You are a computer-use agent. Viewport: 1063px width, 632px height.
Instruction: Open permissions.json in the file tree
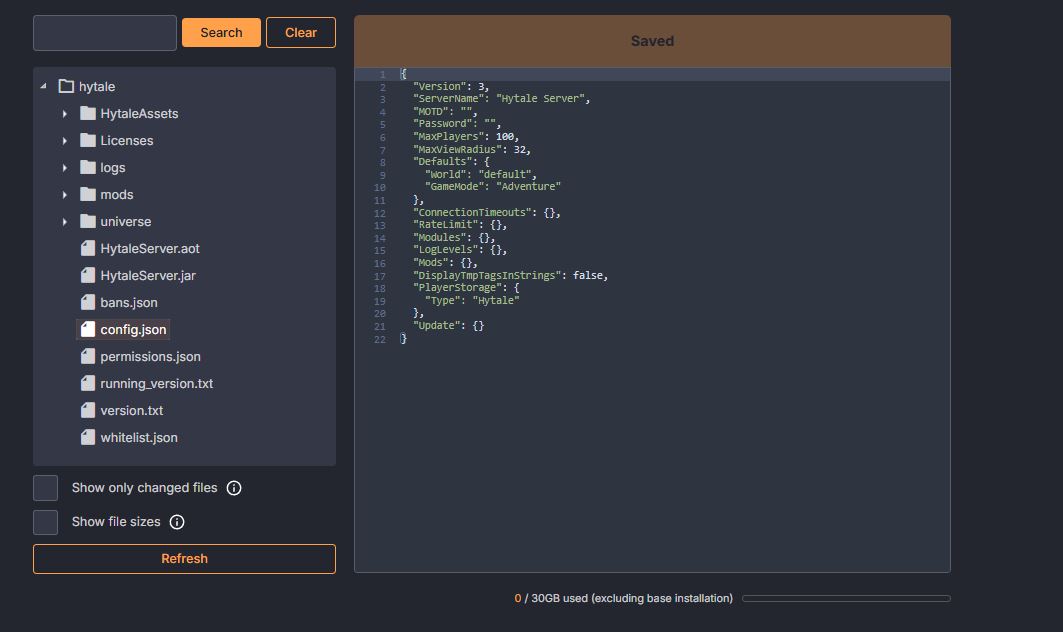pyautogui.click(x=150, y=357)
